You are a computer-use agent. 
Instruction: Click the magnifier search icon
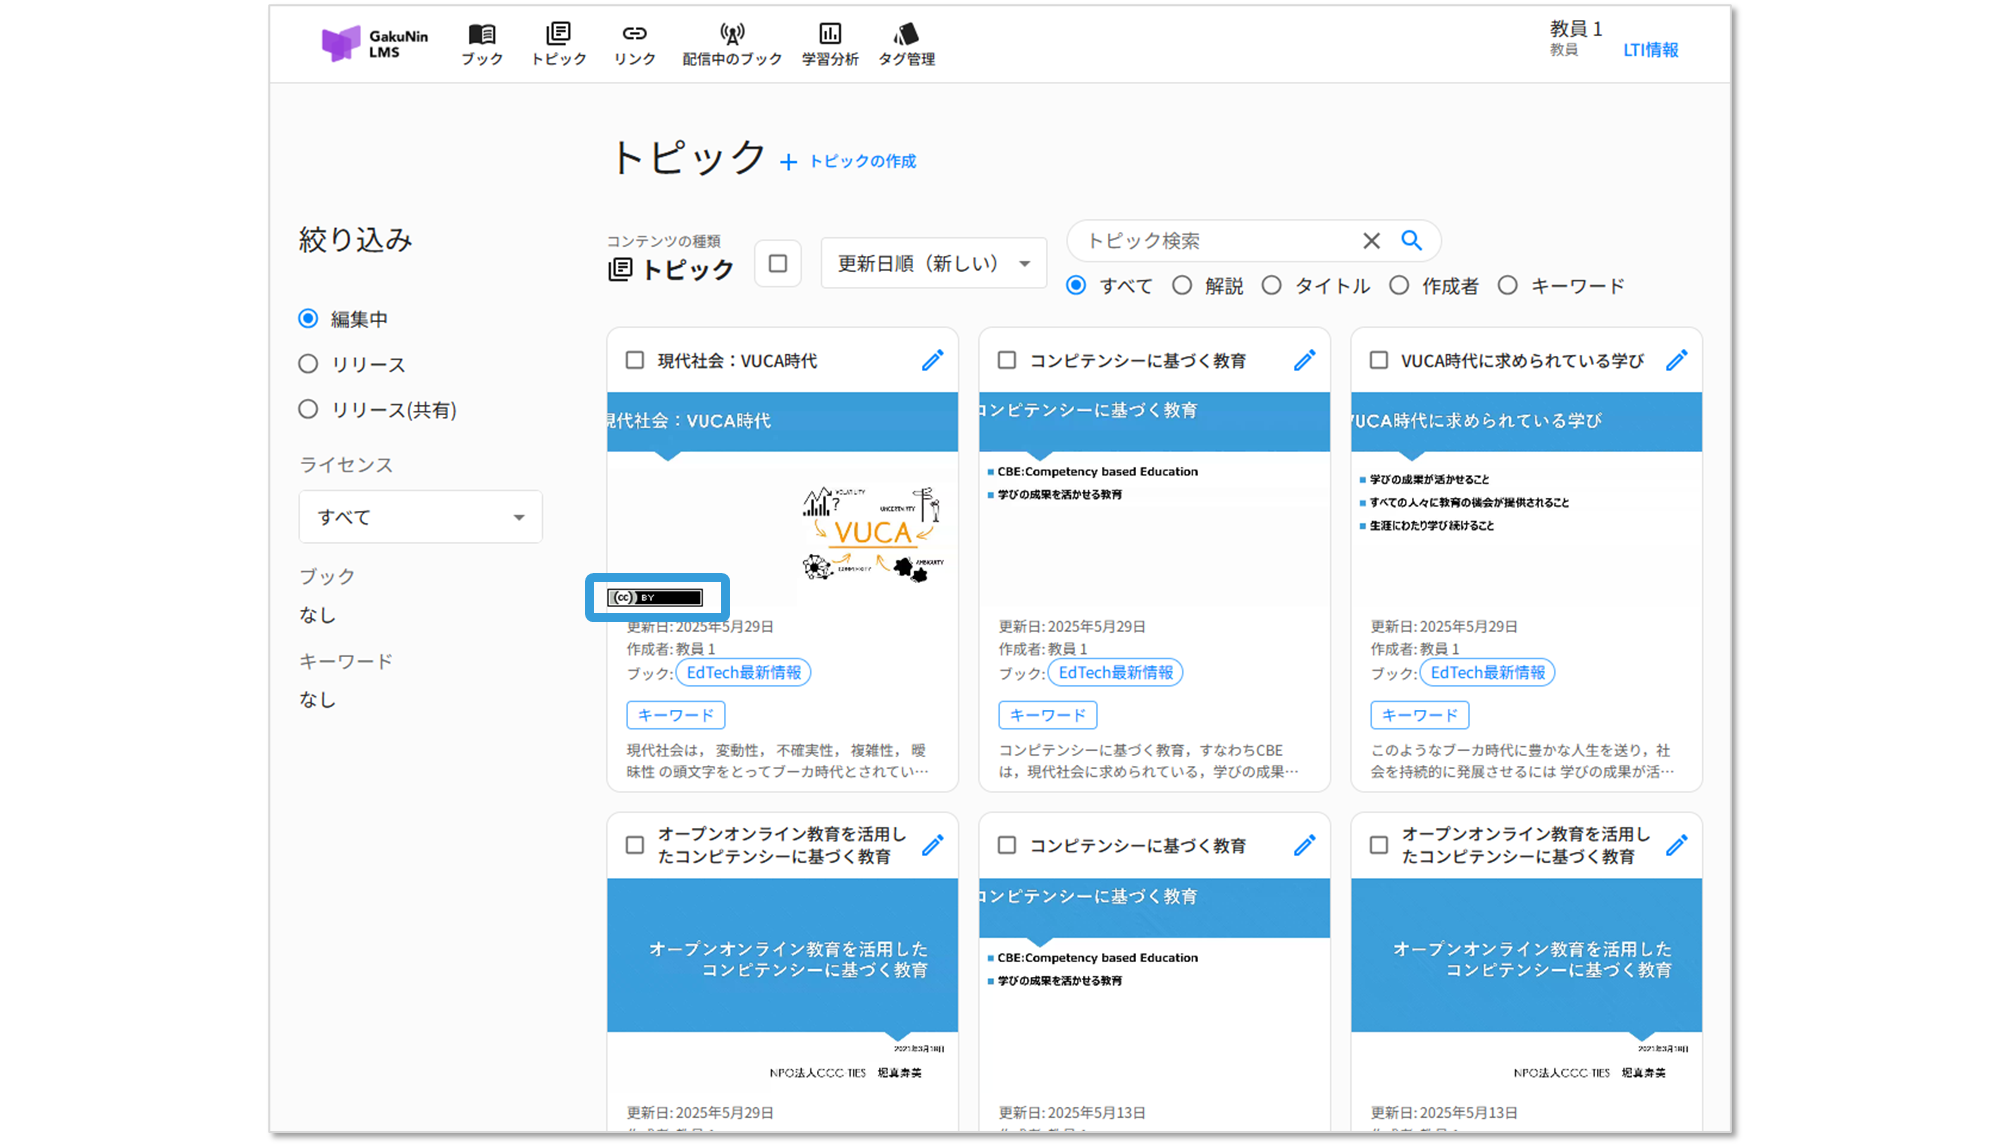click(1411, 240)
